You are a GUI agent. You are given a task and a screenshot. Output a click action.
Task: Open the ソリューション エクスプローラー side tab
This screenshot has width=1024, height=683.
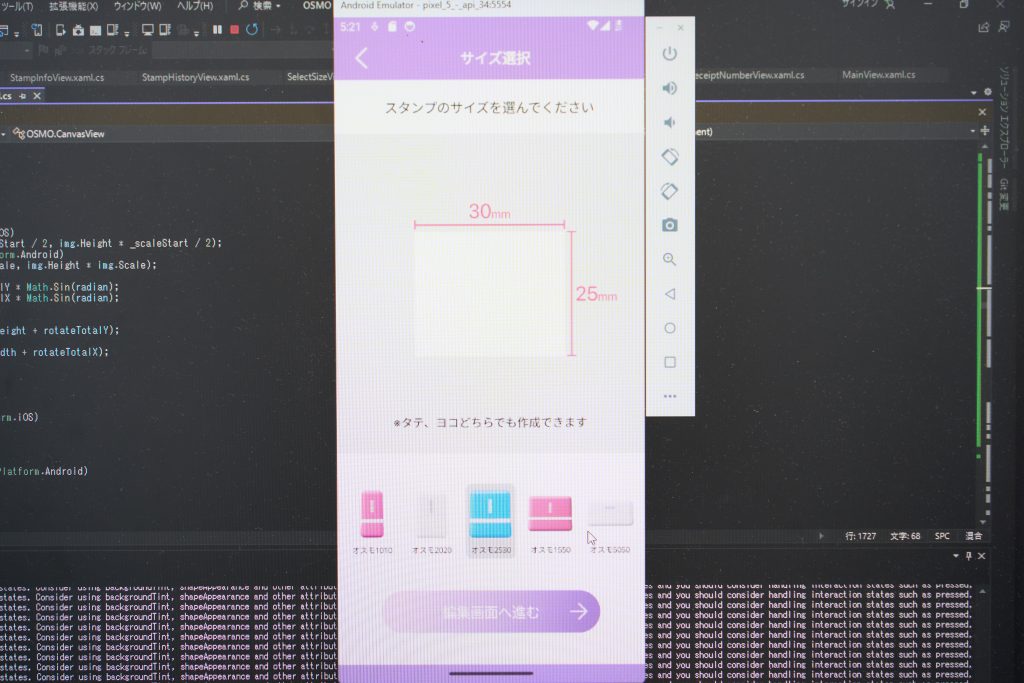pyautogui.click(x=1004, y=118)
